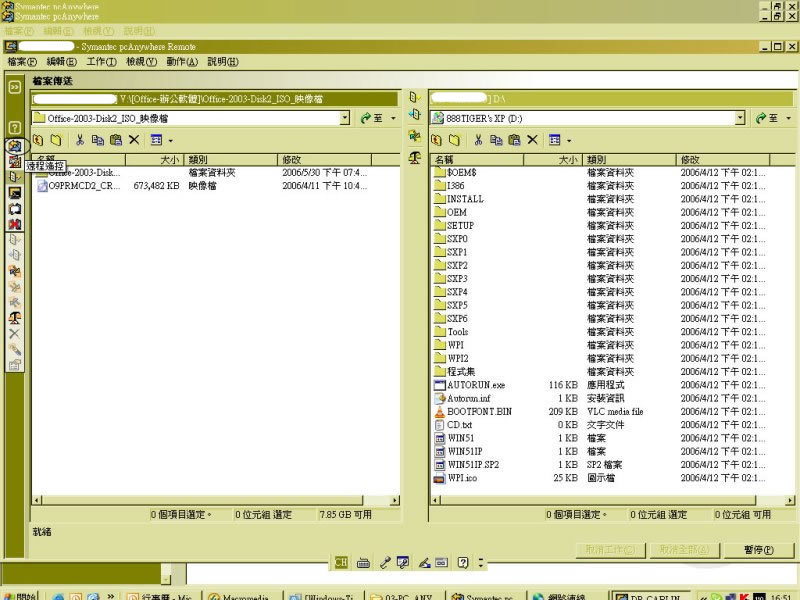Delete selected item in left pane toolbar
The image size is (800, 600).
(134, 140)
